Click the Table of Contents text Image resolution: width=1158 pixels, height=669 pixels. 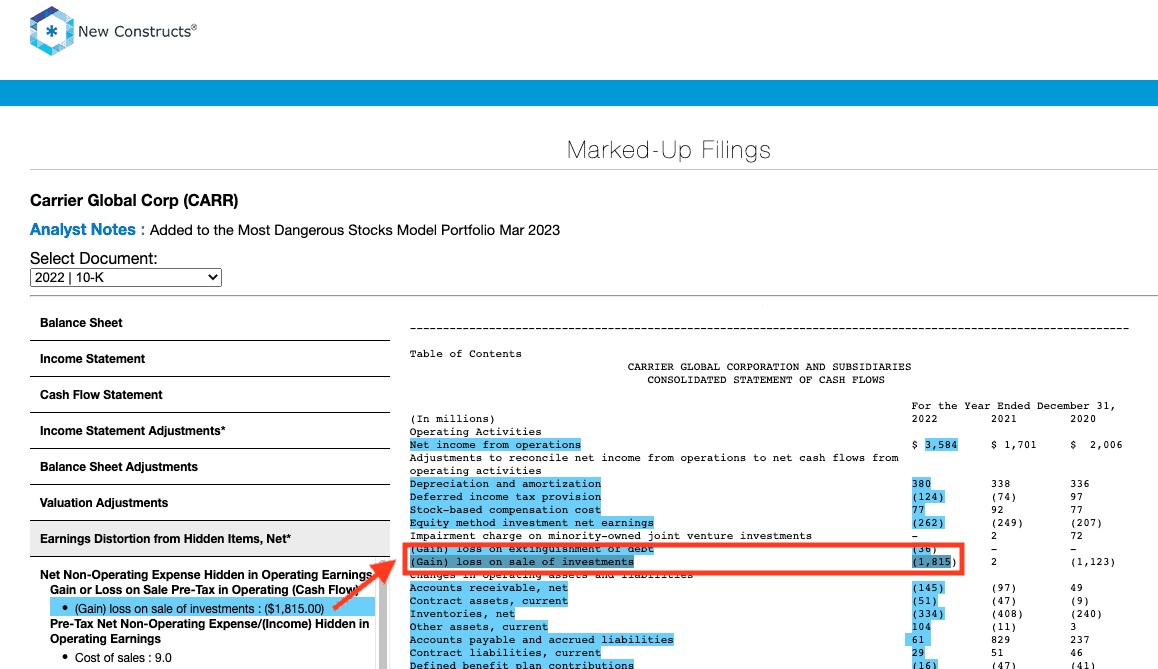(x=465, y=354)
